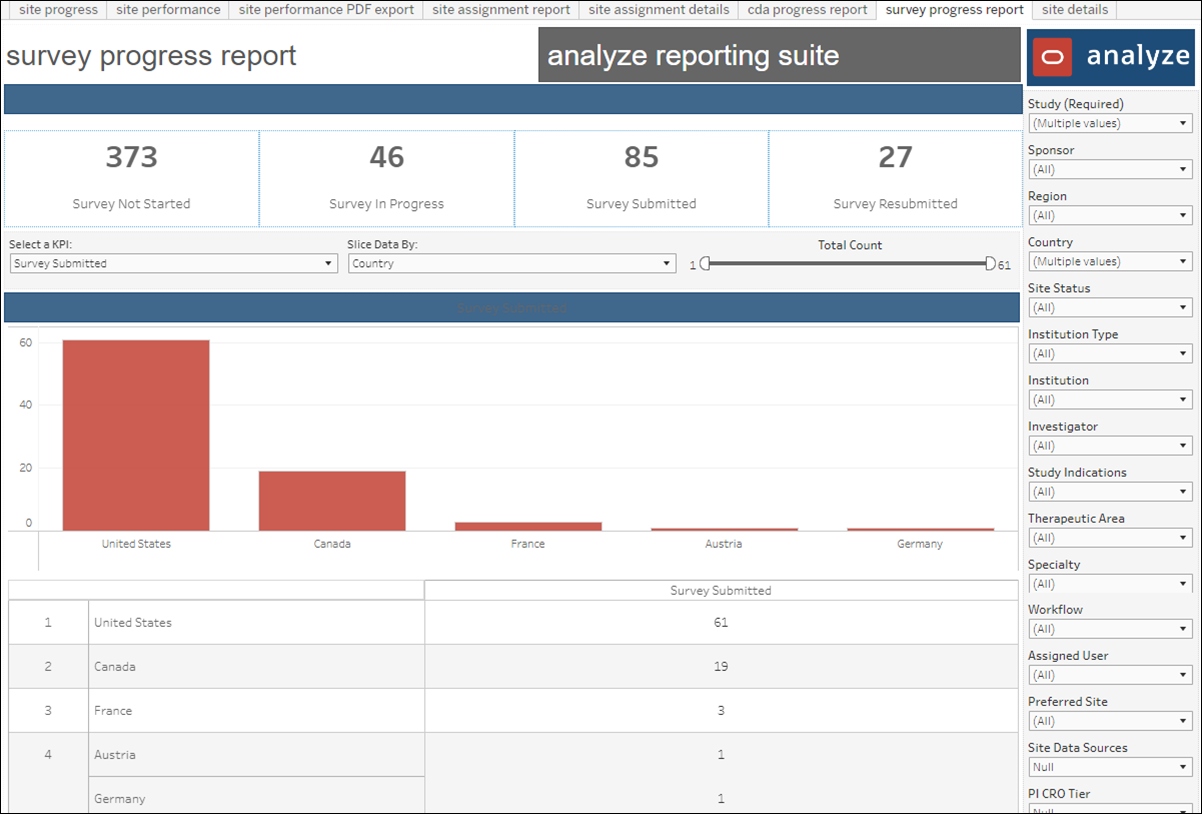Click the survey progress report page title
Viewport: 1202px width, 814px height.
point(151,55)
